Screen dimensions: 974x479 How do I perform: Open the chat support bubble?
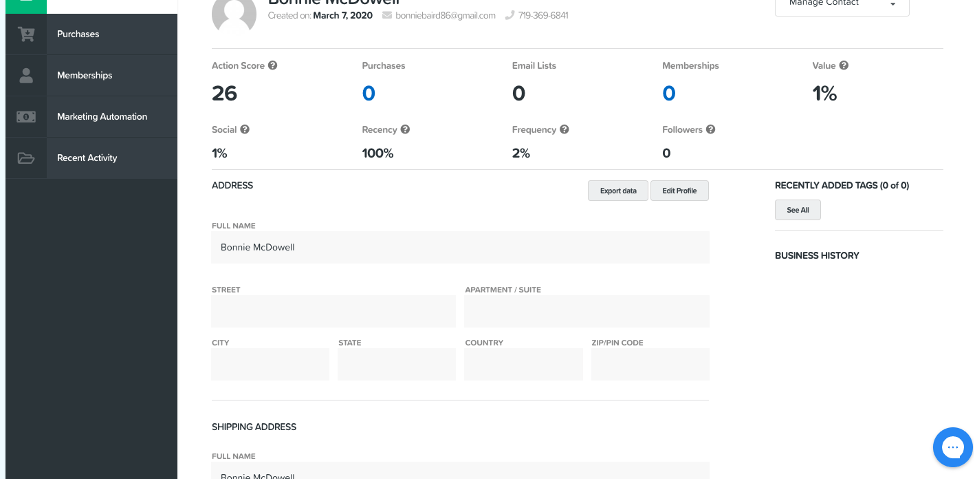click(x=952, y=447)
